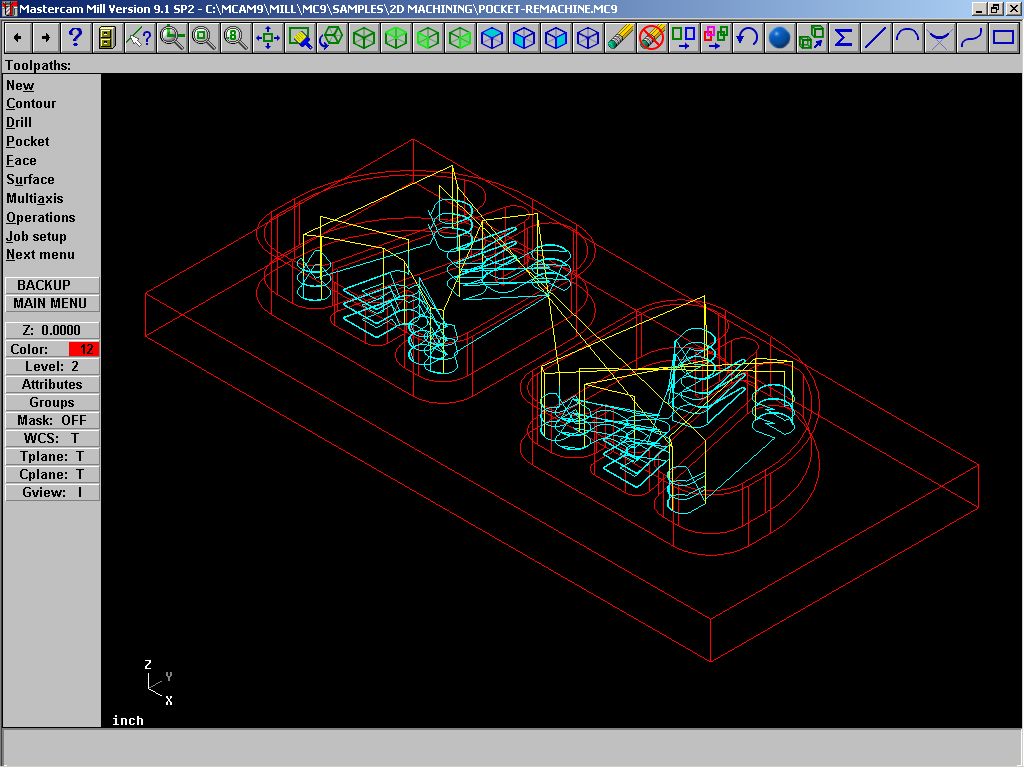Open the Groups button
This screenshot has width=1024, height=768.
52,403
